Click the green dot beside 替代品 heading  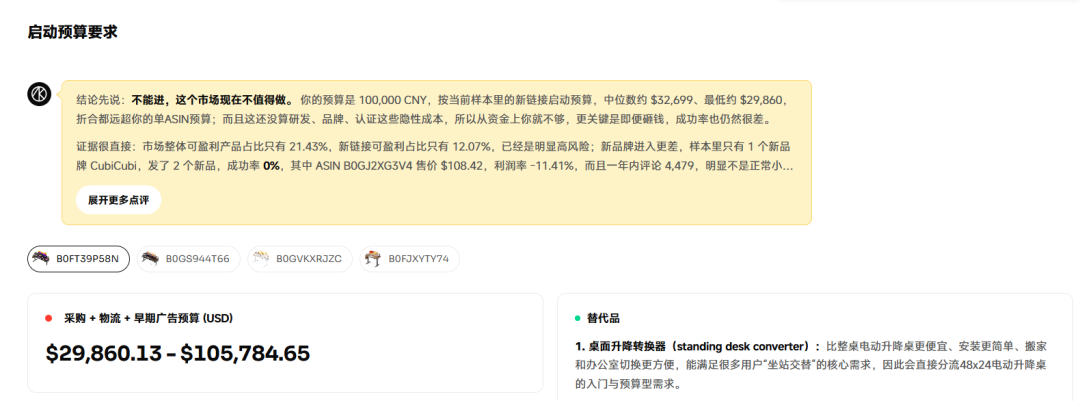coord(578,318)
